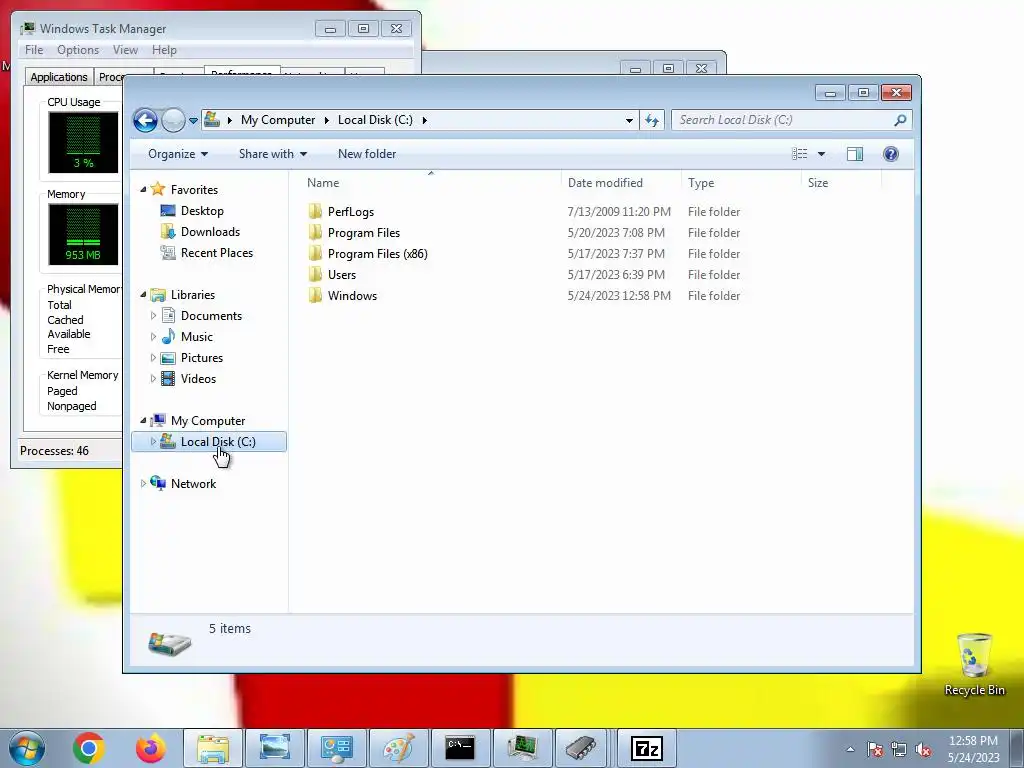Click the address bar drive icon
1024x768 pixels.
[212, 120]
